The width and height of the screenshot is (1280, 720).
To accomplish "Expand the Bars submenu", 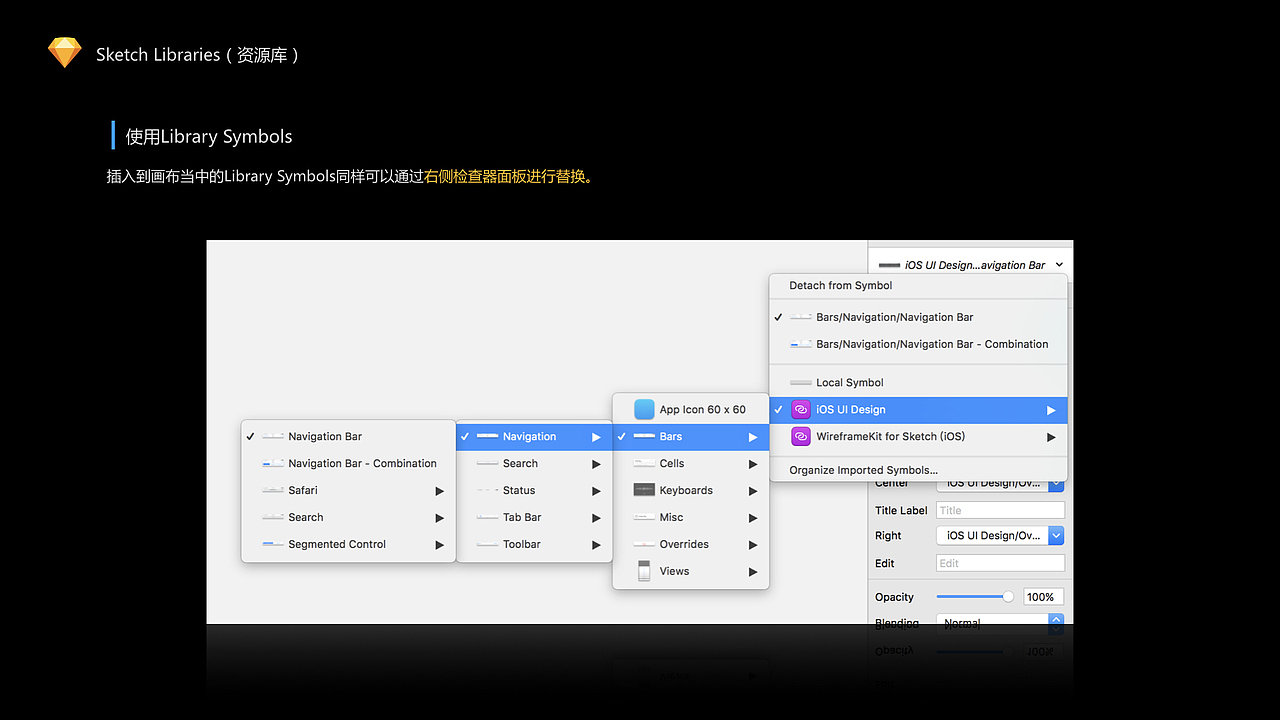I will pos(690,436).
